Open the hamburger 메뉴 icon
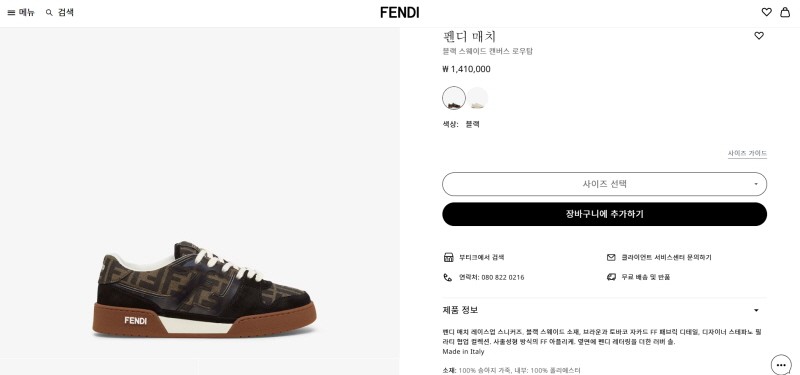This screenshot has height=375, width=800. [11, 13]
